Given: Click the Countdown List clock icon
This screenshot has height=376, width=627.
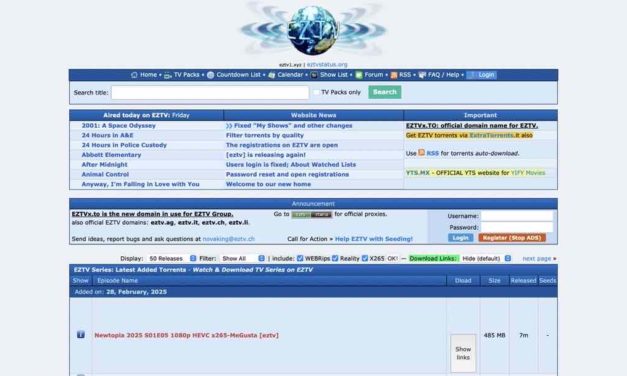Looking at the screenshot, I should click(x=211, y=75).
